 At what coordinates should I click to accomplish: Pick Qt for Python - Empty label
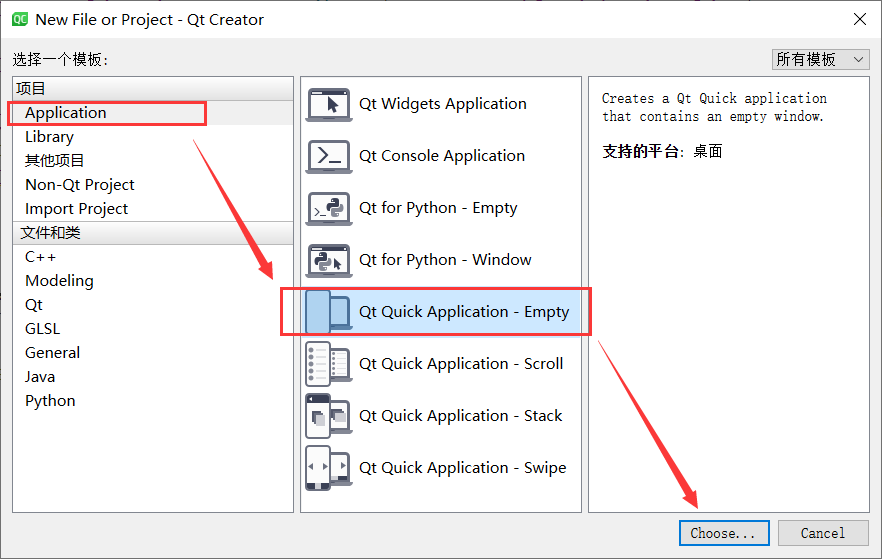click(x=438, y=208)
